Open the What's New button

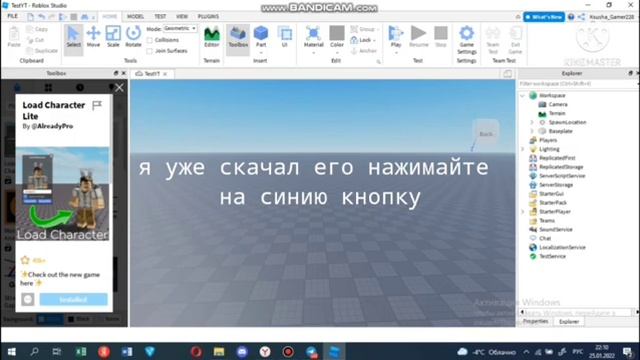pos(544,17)
